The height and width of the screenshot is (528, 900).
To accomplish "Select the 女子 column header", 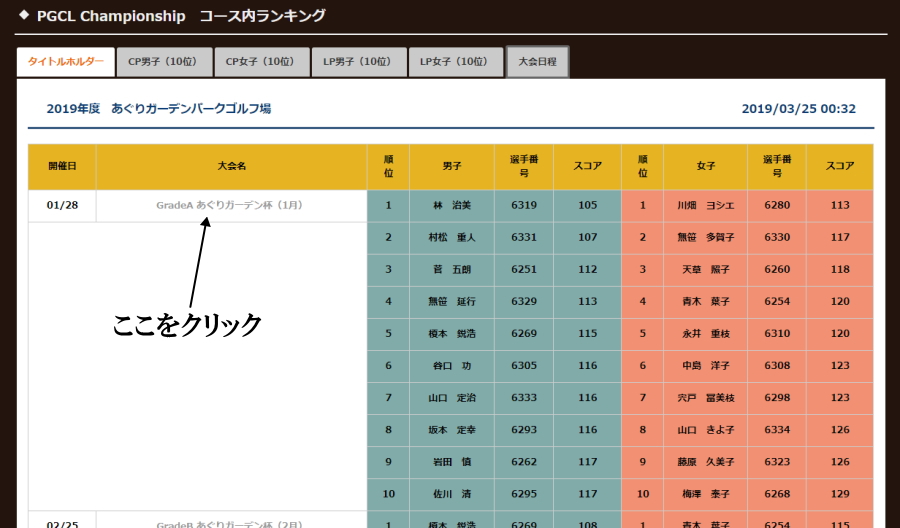I will [x=705, y=166].
